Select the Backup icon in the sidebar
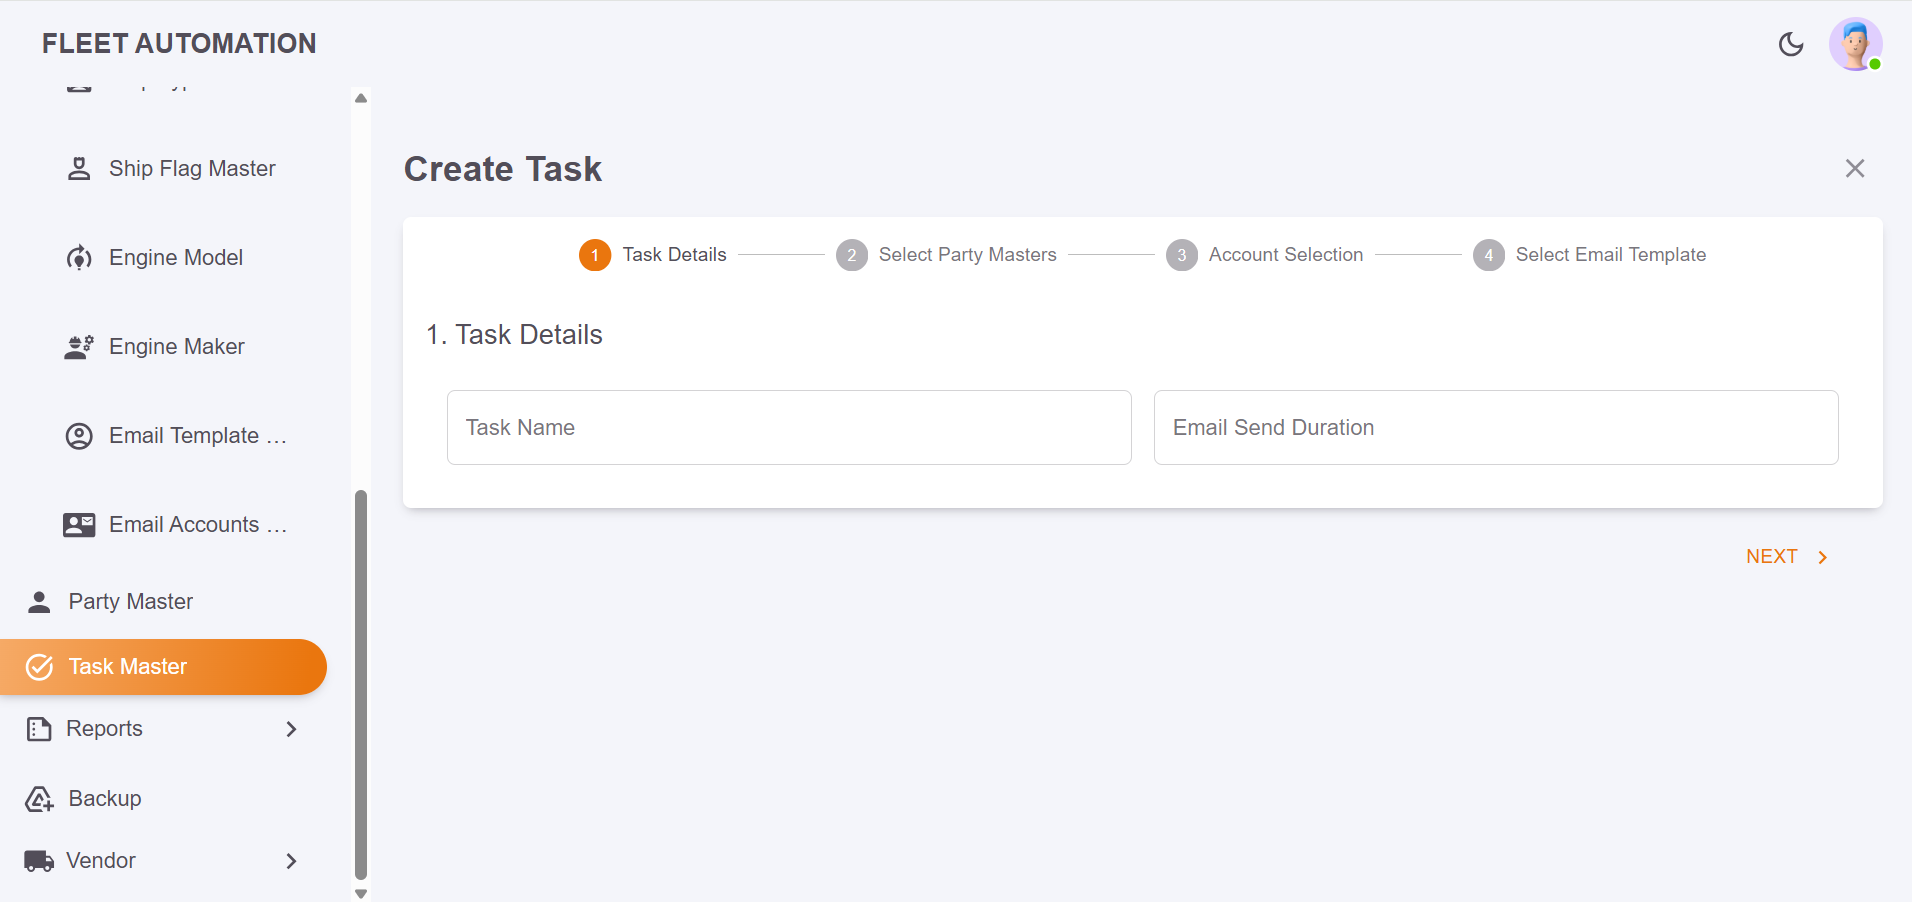 click(38, 798)
